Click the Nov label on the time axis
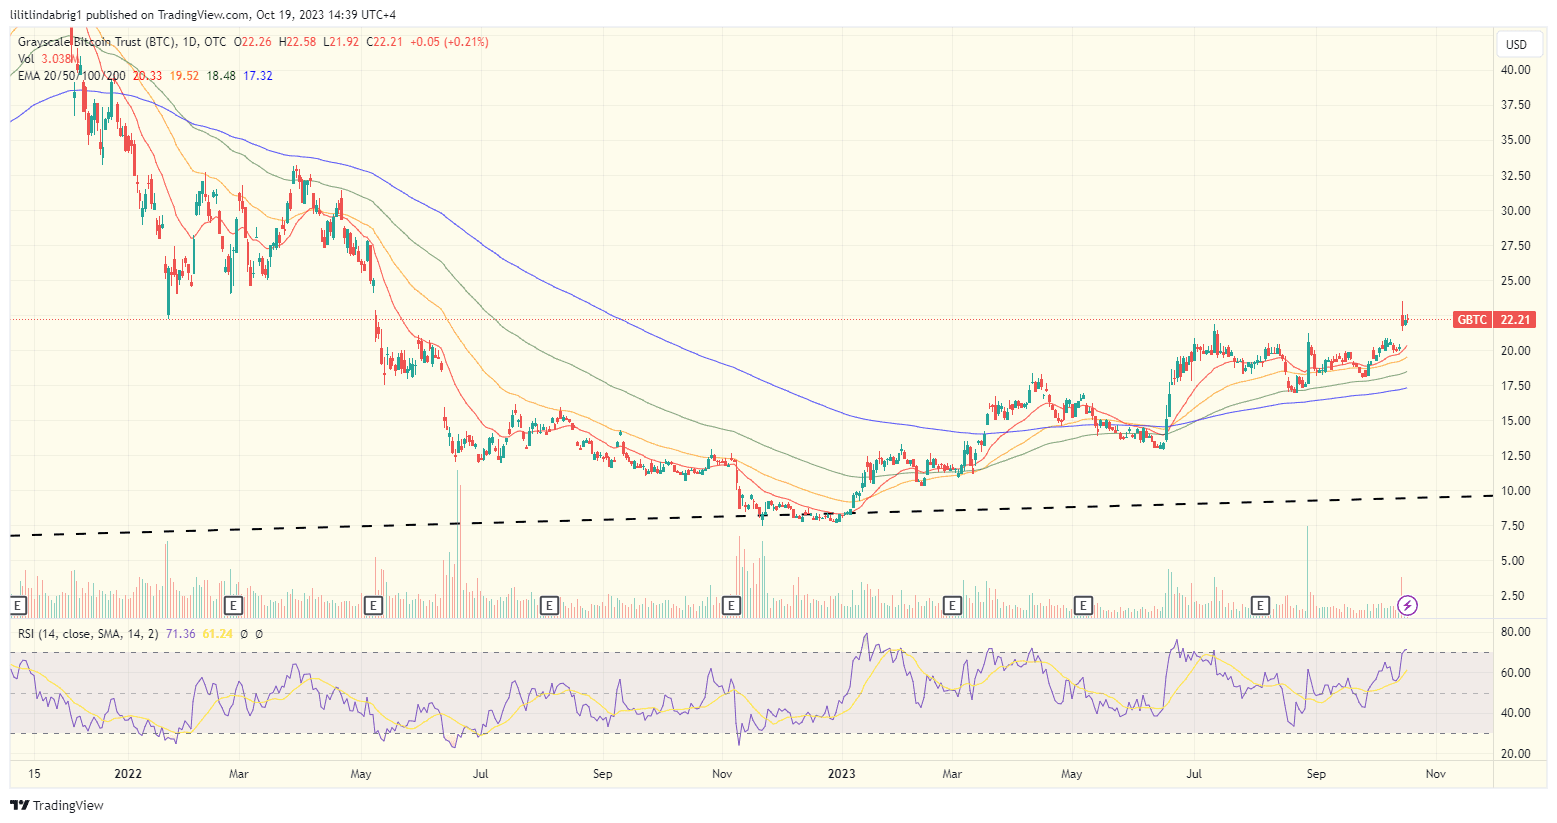The width and height of the screenshot is (1557, 823). 1434,773
